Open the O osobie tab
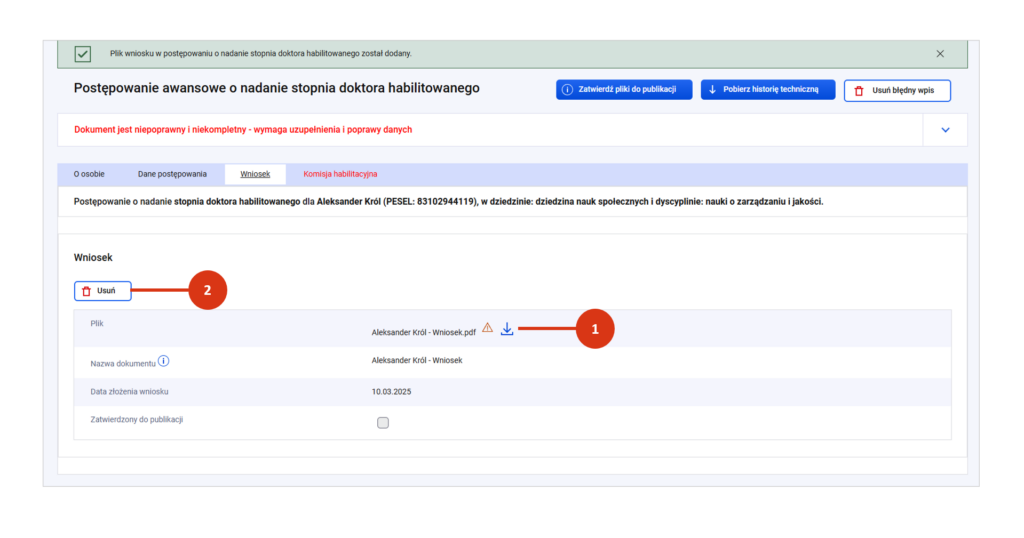This screenshot has width=1024, height=538. pyautogui.click(x=89, y=174)
